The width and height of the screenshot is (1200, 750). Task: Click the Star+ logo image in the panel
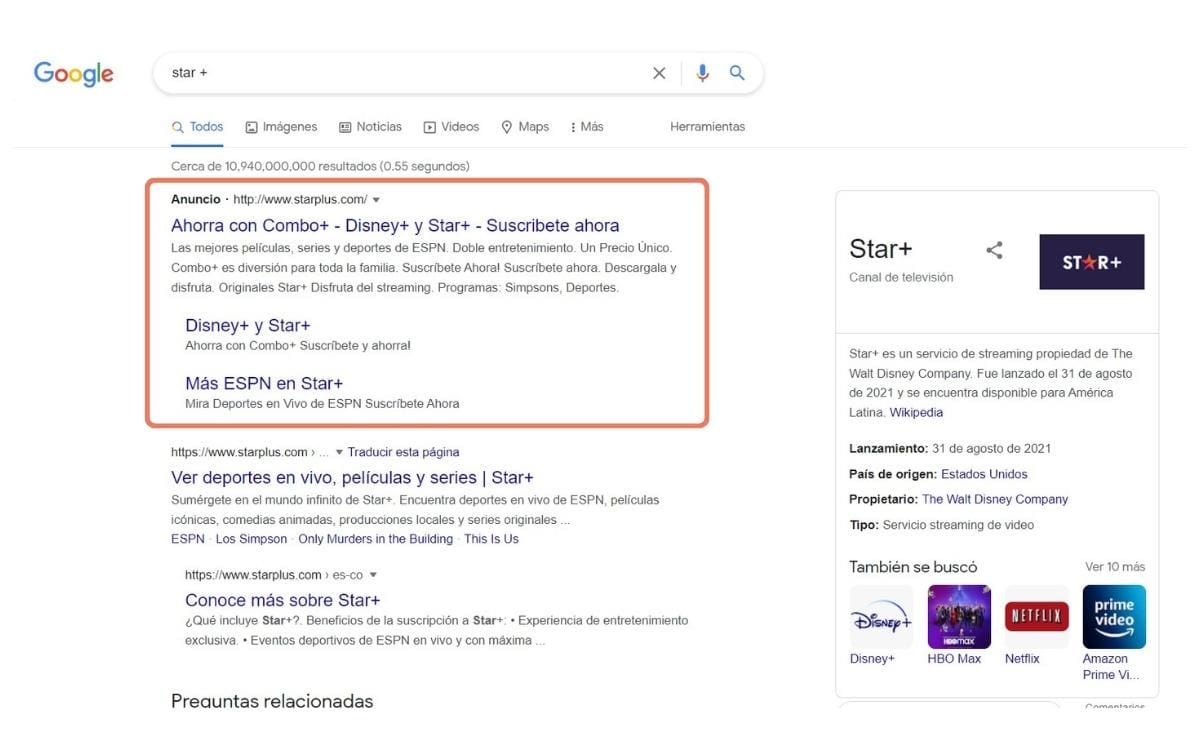pos(1091,261)
